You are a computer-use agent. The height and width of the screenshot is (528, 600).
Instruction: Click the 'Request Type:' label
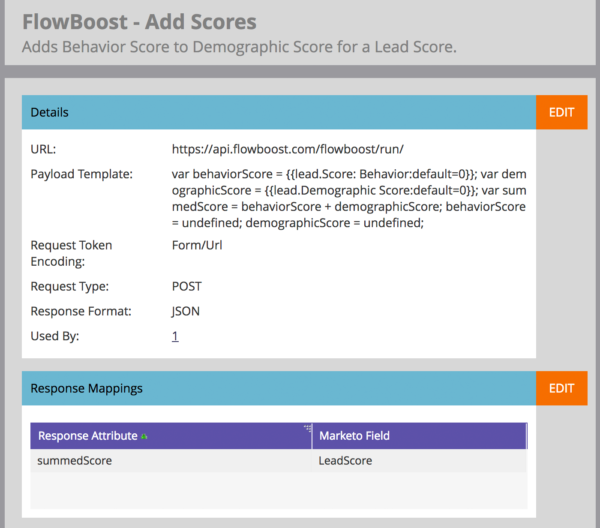click(x=70, y=286)
